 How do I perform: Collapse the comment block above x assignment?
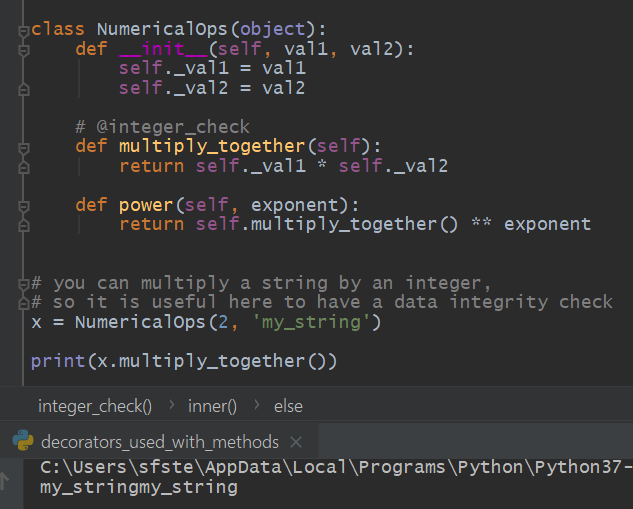[x=24, y=283]
